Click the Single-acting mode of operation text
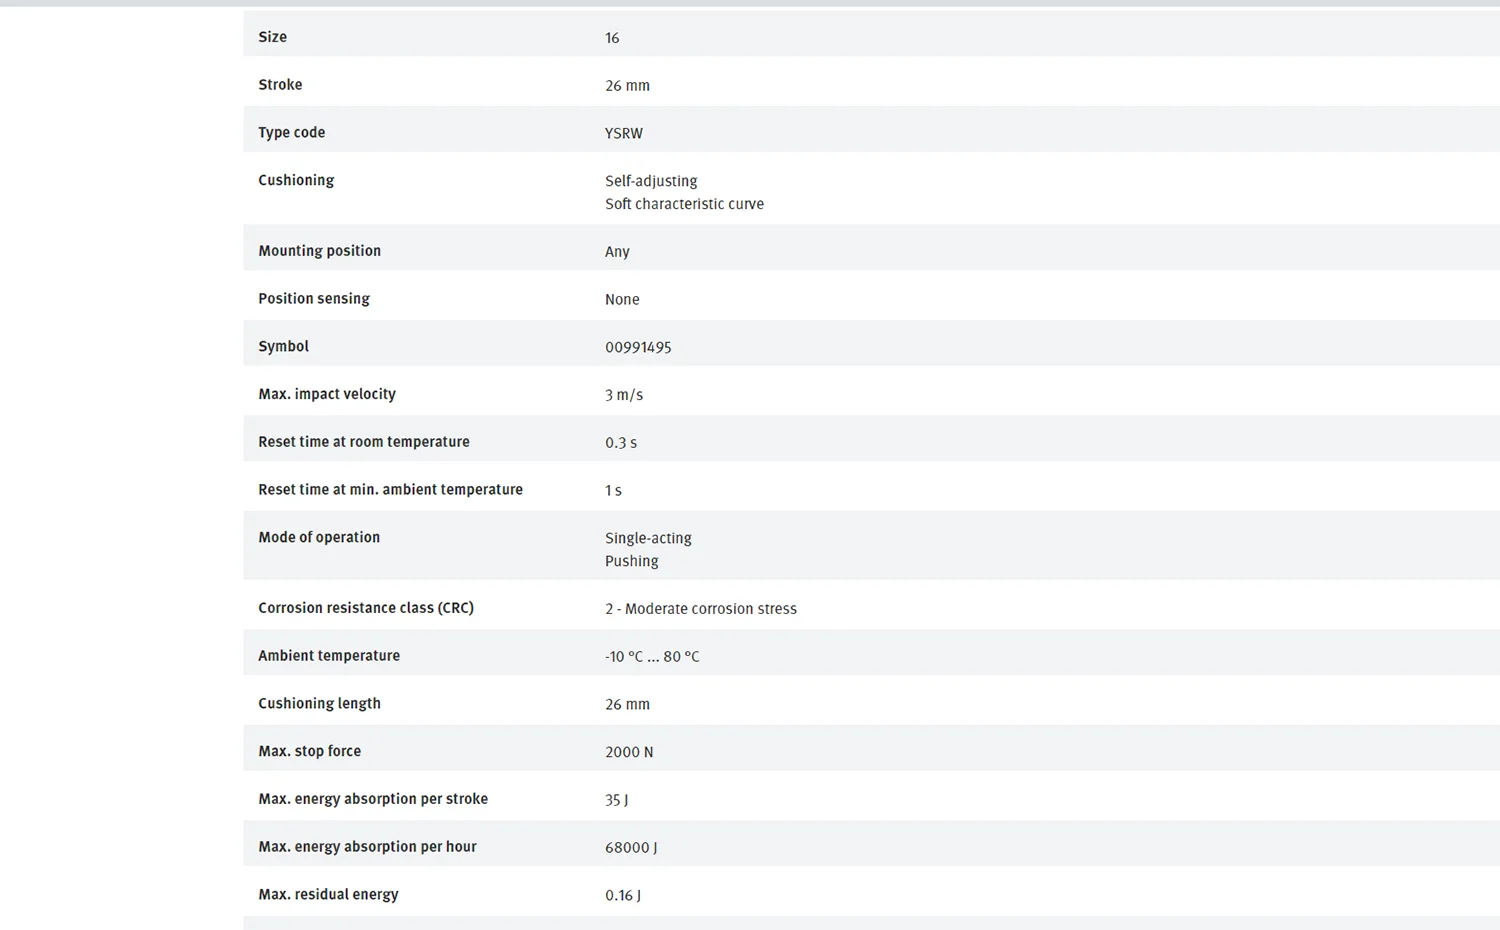This screenshot has height=930, width=1500. click(648, 538)
